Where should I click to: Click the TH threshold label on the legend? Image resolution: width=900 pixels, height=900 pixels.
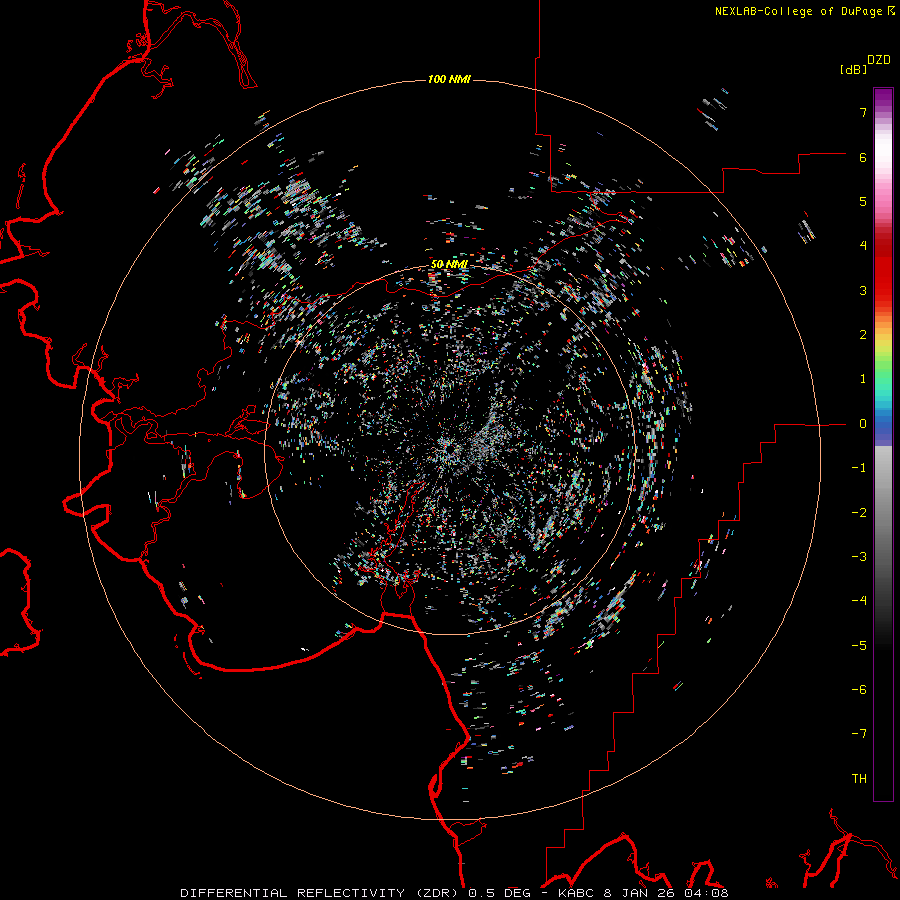tap(859, 779)
